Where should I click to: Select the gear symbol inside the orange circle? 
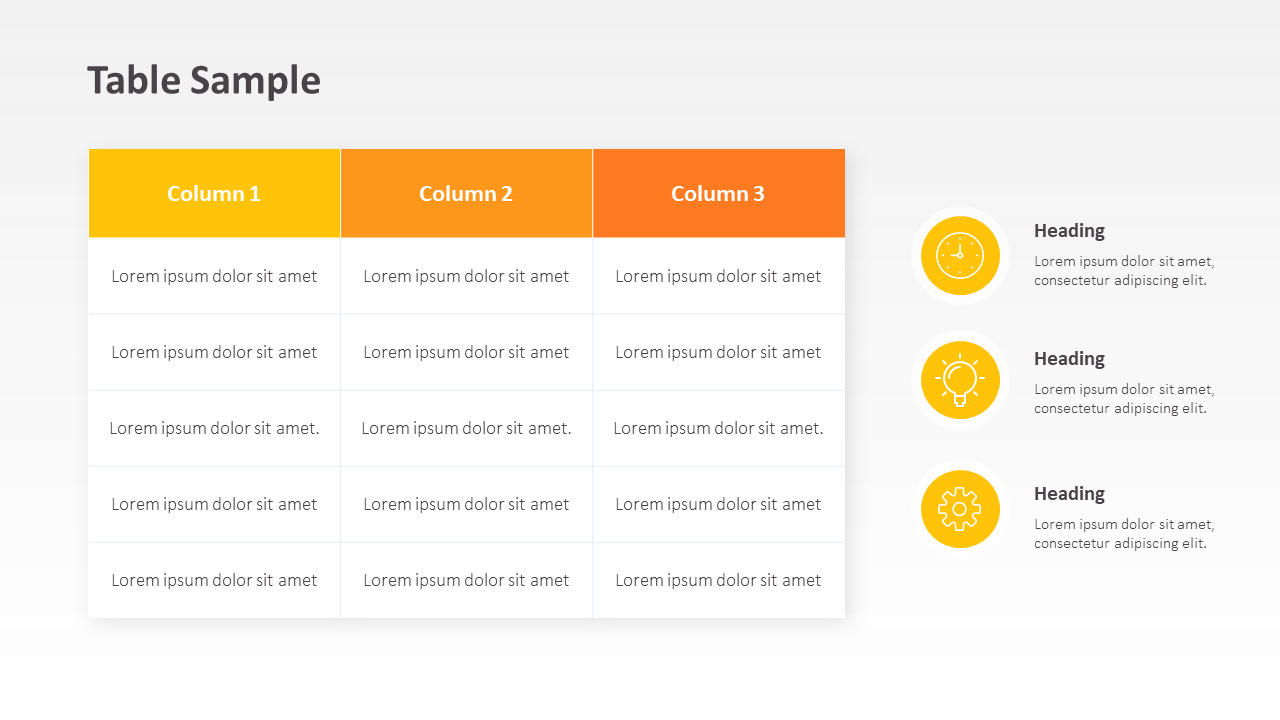point(960,509)
